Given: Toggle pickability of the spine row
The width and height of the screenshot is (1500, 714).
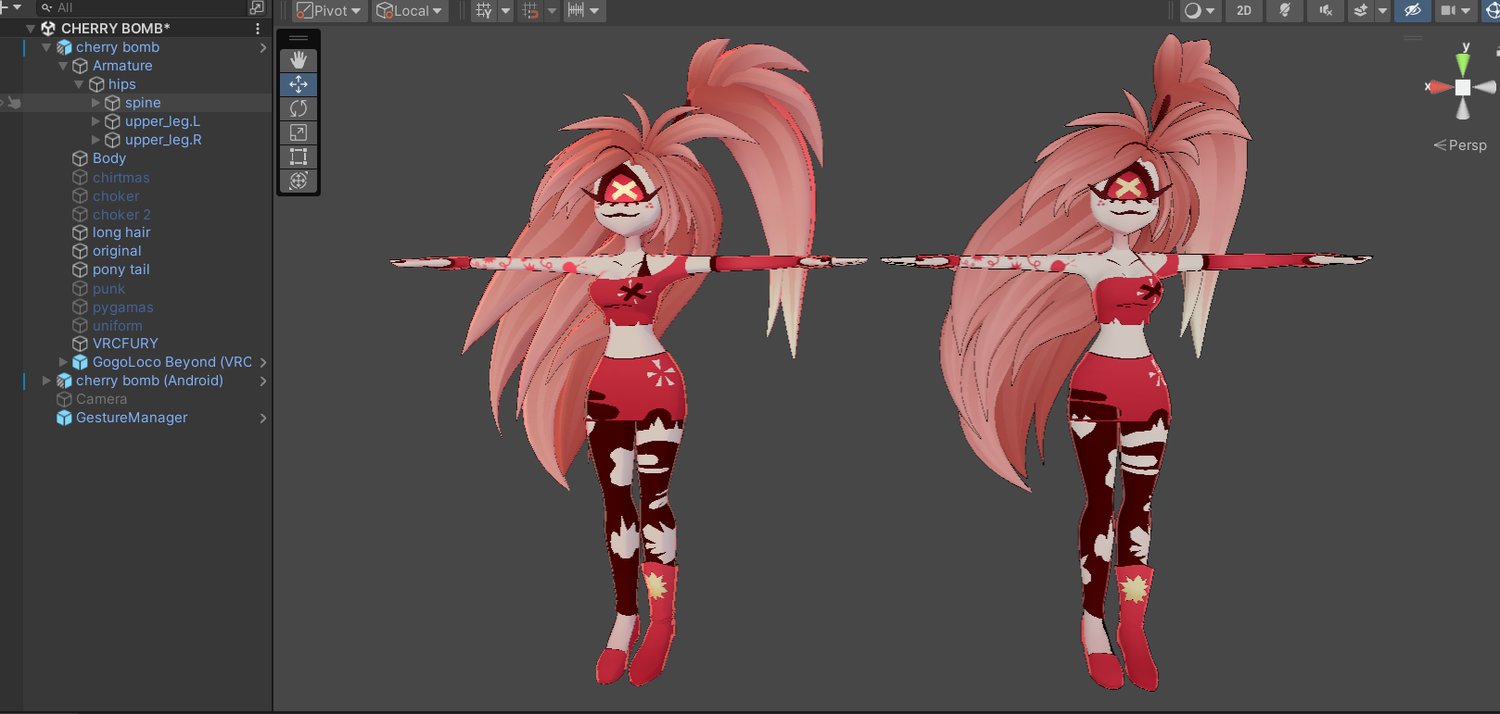Looking at the screenshot, I should point(15,103).
